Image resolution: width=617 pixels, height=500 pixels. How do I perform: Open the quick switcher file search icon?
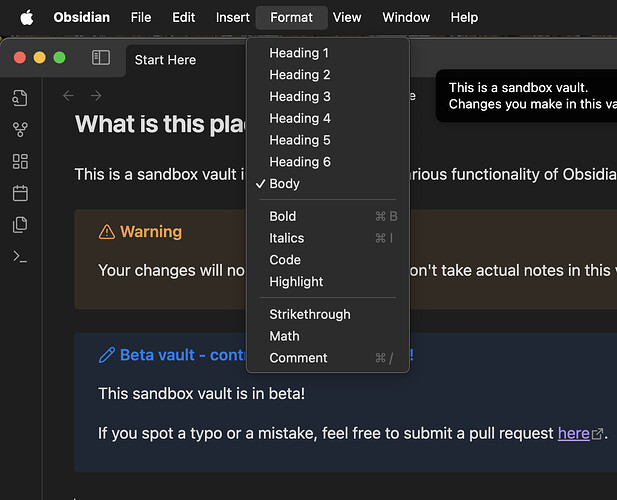point(20,98)
